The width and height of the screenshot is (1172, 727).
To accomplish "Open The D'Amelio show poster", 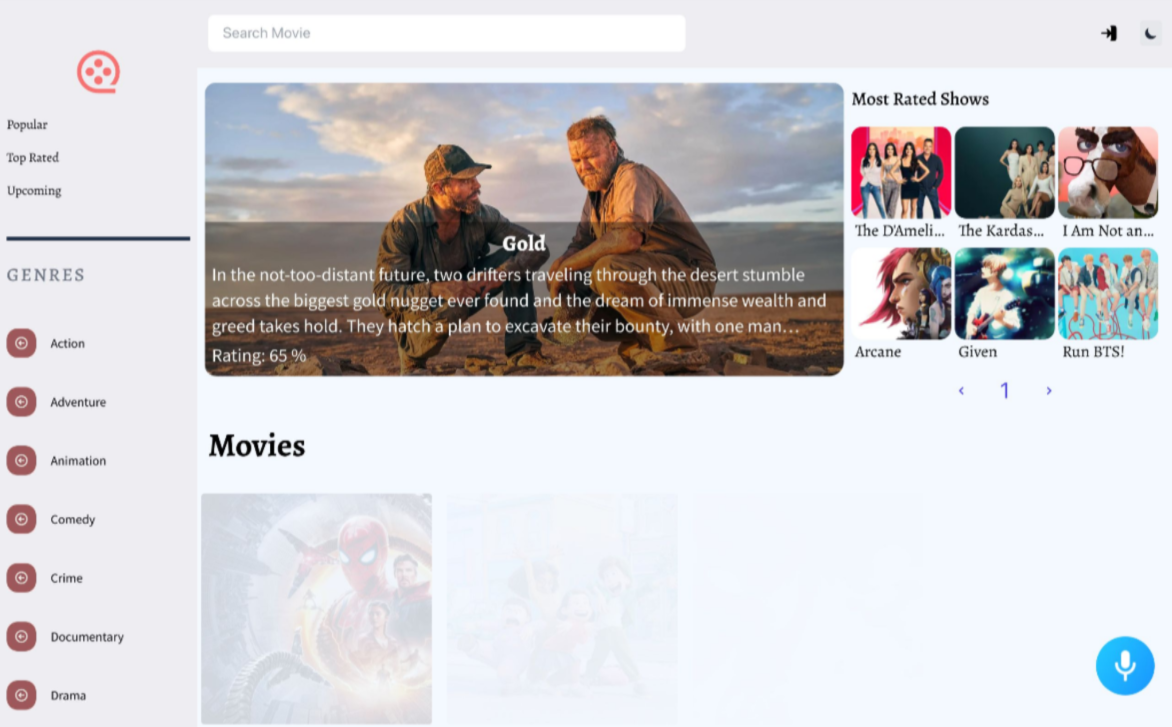I will (x=901, y=172).
